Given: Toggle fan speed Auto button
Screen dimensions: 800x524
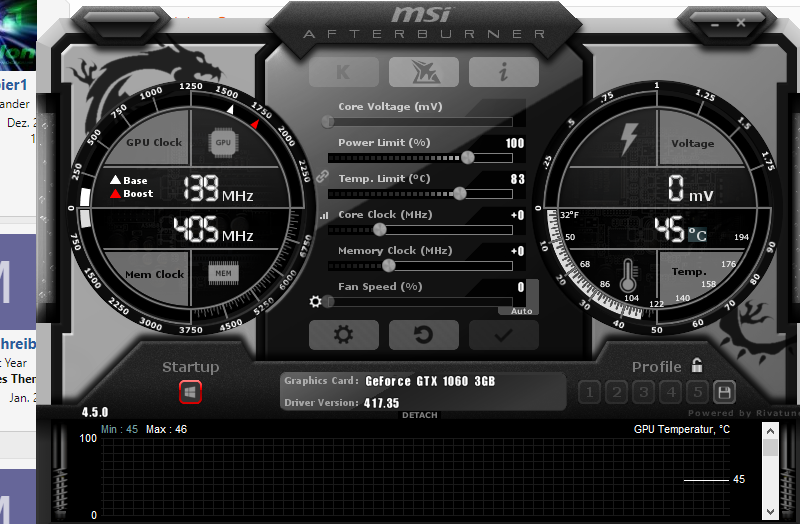Looking at the screenshot, I should [x=521, y=311].
